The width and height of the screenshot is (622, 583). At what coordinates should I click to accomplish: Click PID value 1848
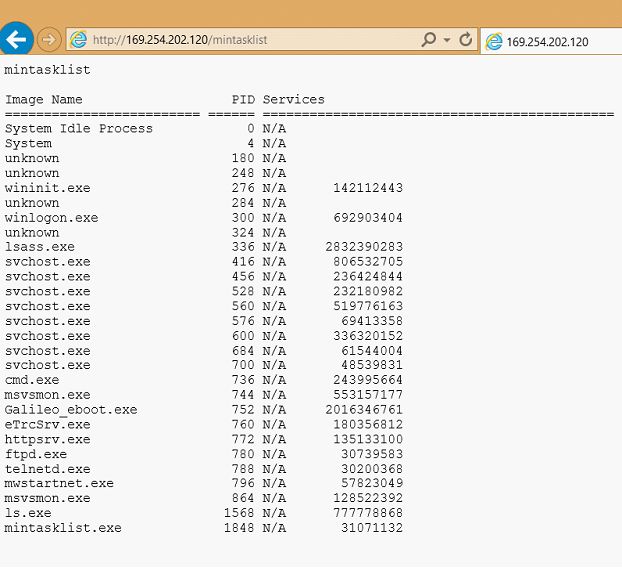[239, 528]
